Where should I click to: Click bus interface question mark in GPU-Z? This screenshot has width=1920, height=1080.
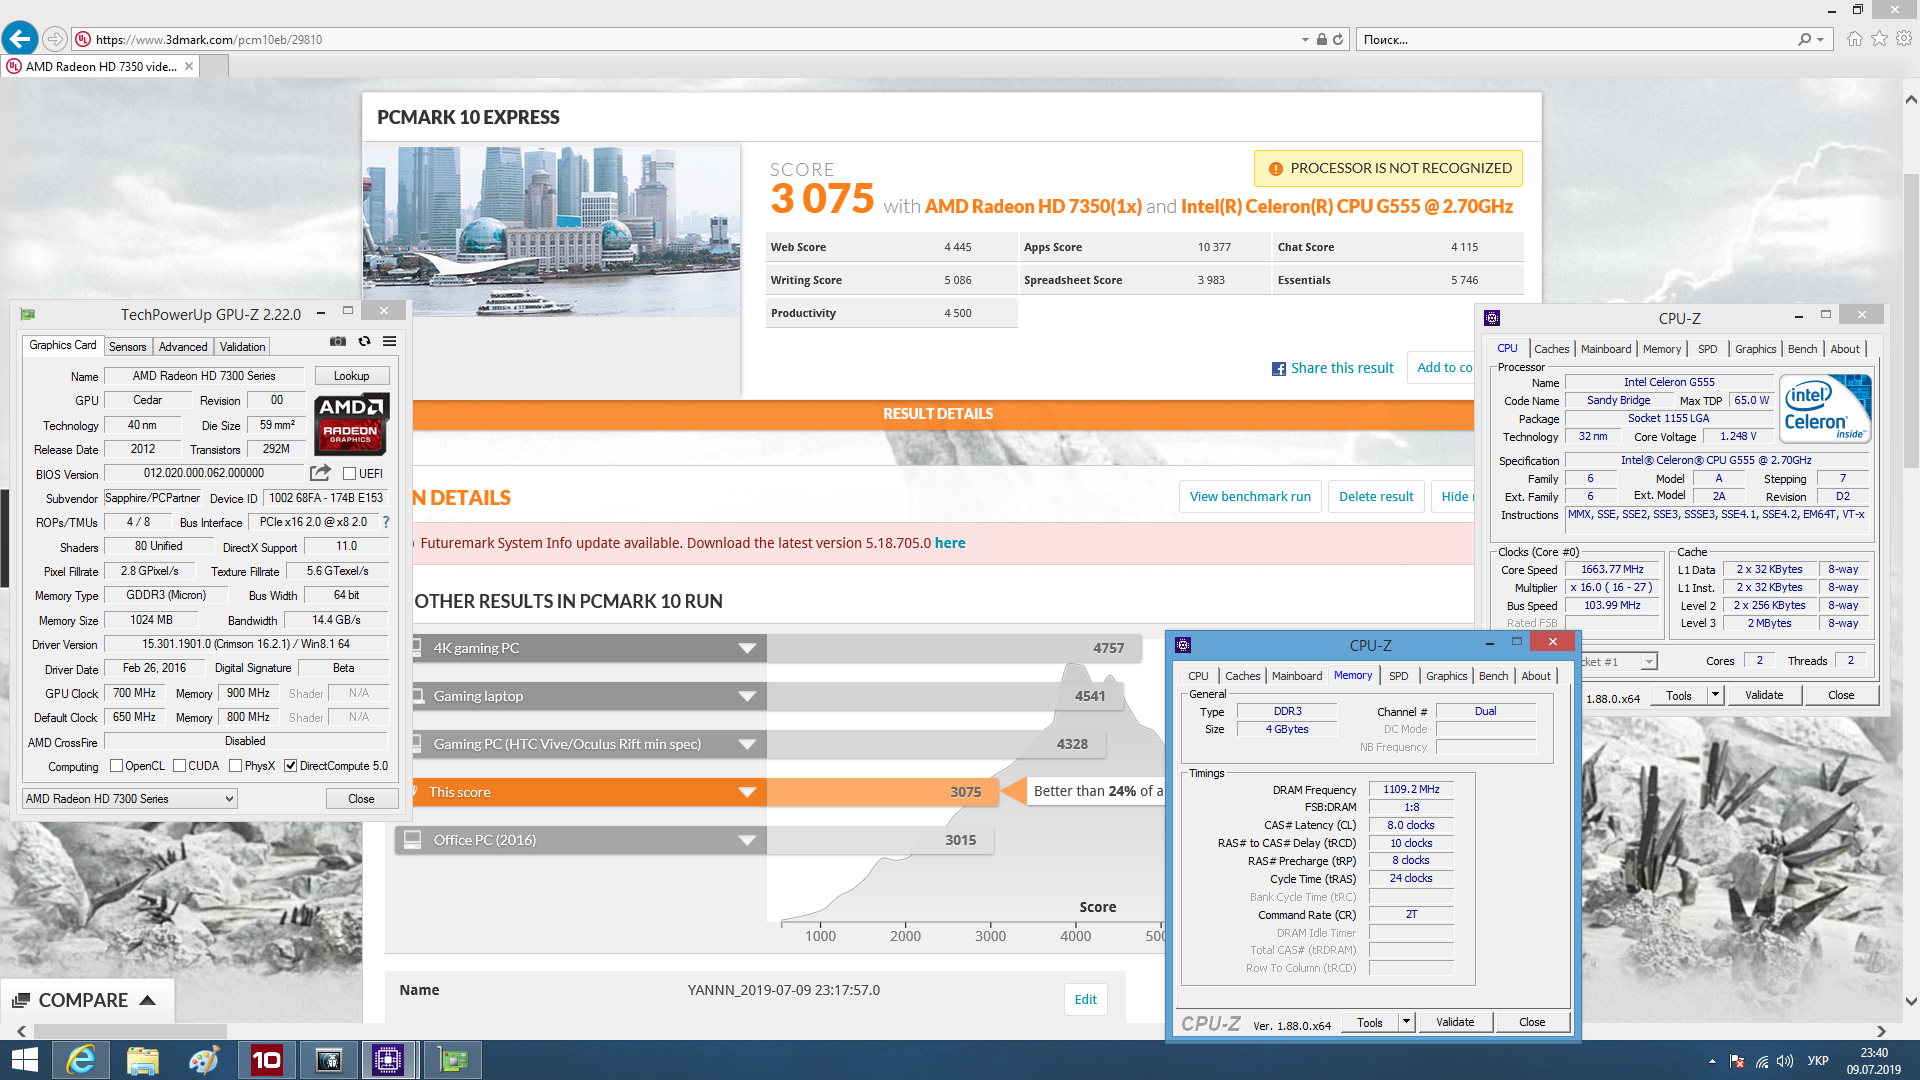(x=386, y=522)
